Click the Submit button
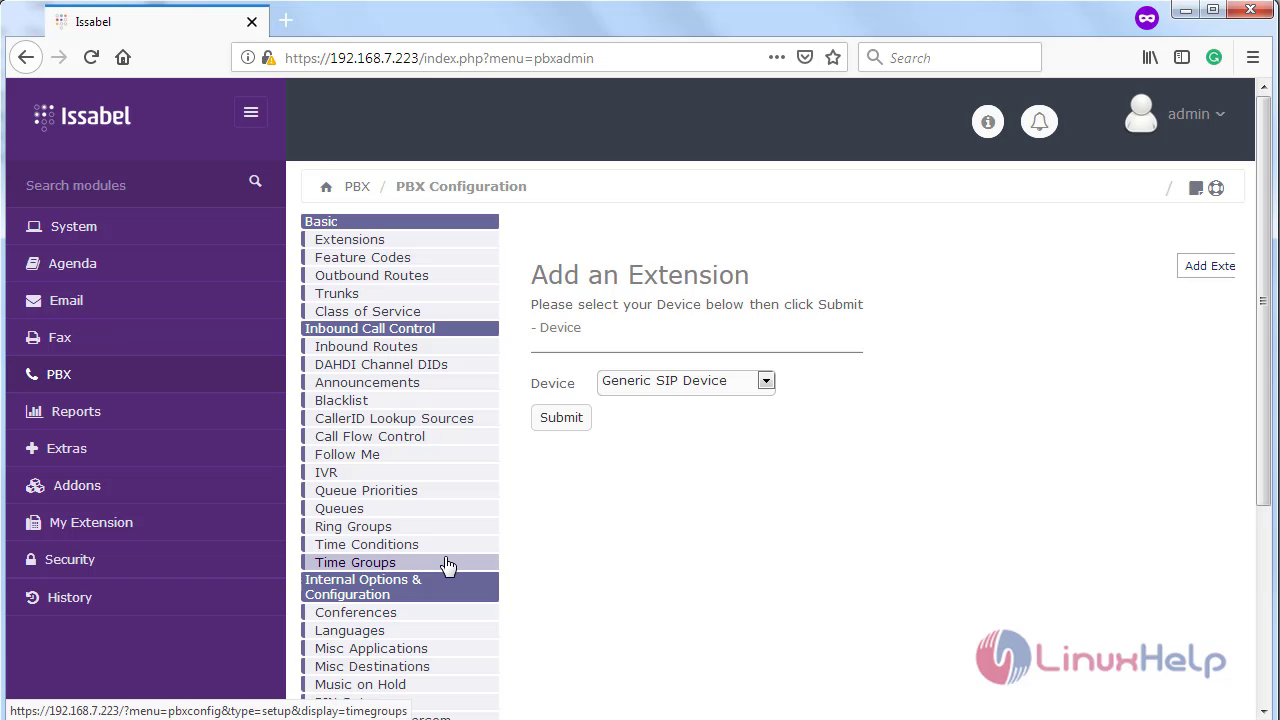 [x=561, y=417]
